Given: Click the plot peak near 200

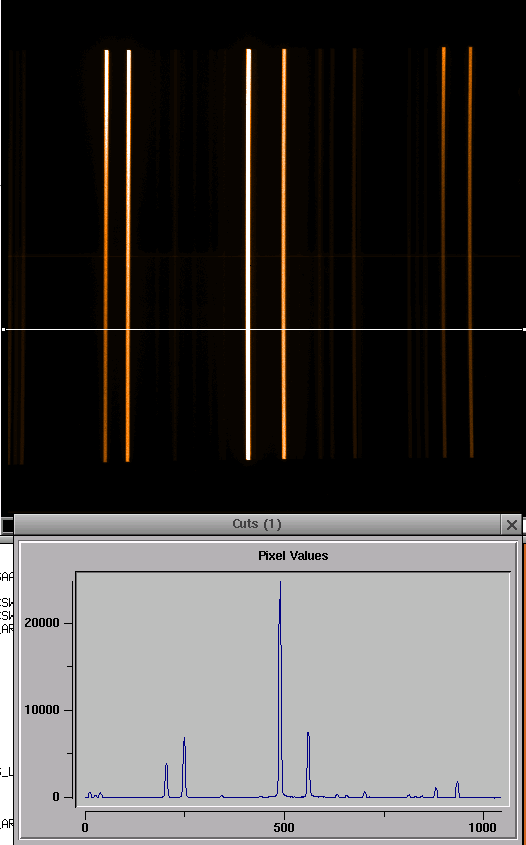Looking at the screenshot, I should [x=167, y=765].
